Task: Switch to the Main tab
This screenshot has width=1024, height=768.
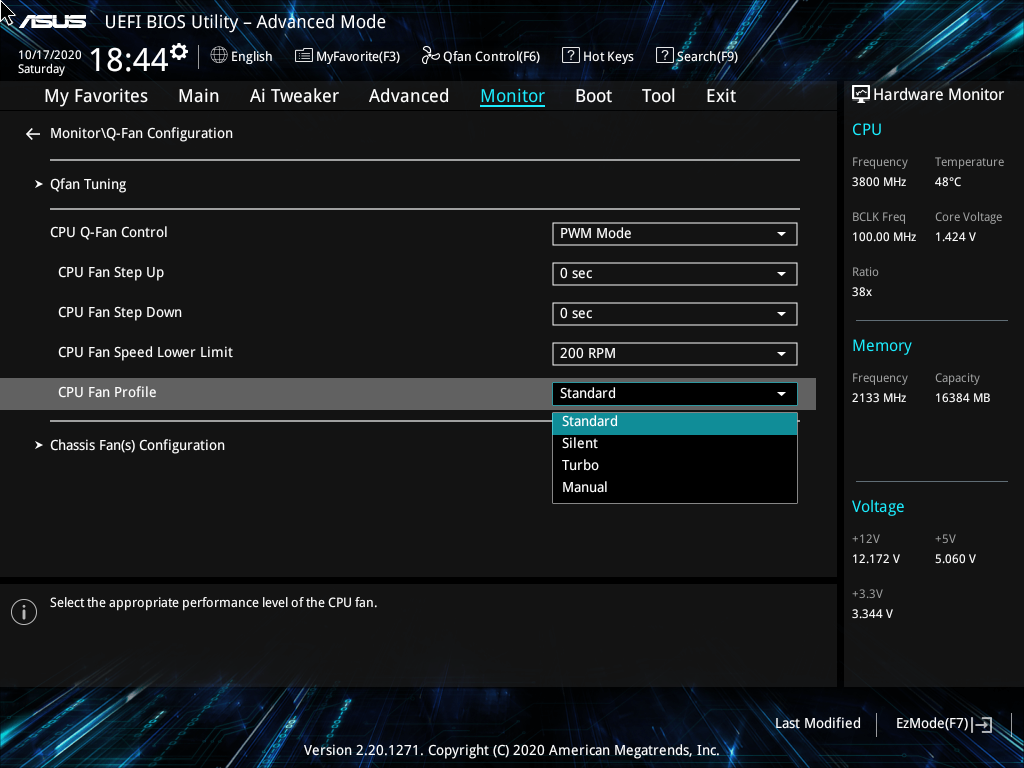Action: click(199, 96)
